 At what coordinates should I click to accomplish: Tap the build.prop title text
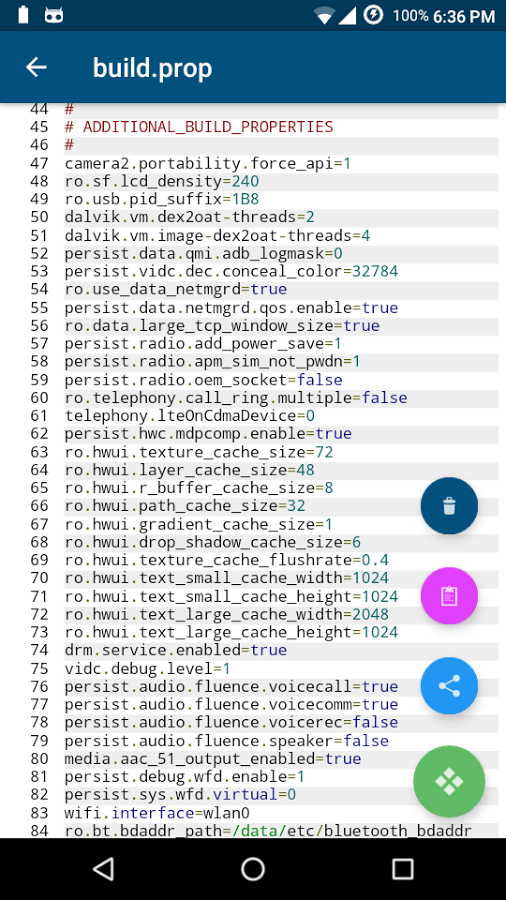153,68
